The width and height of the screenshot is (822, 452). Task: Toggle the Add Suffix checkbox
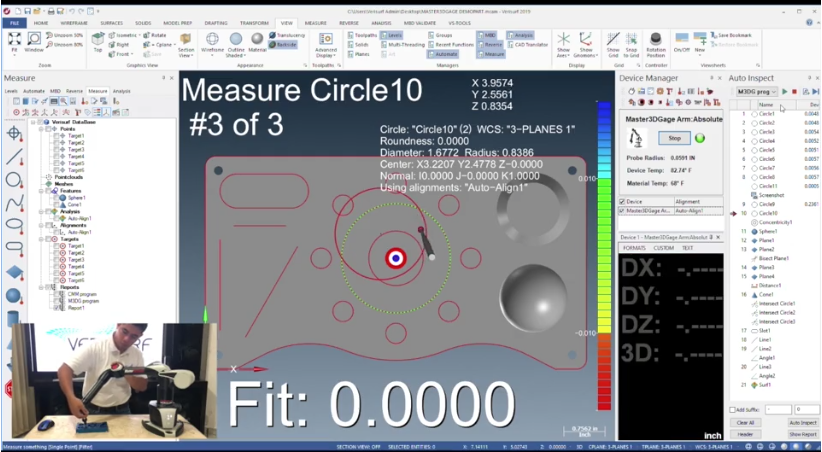click(732, 410)
